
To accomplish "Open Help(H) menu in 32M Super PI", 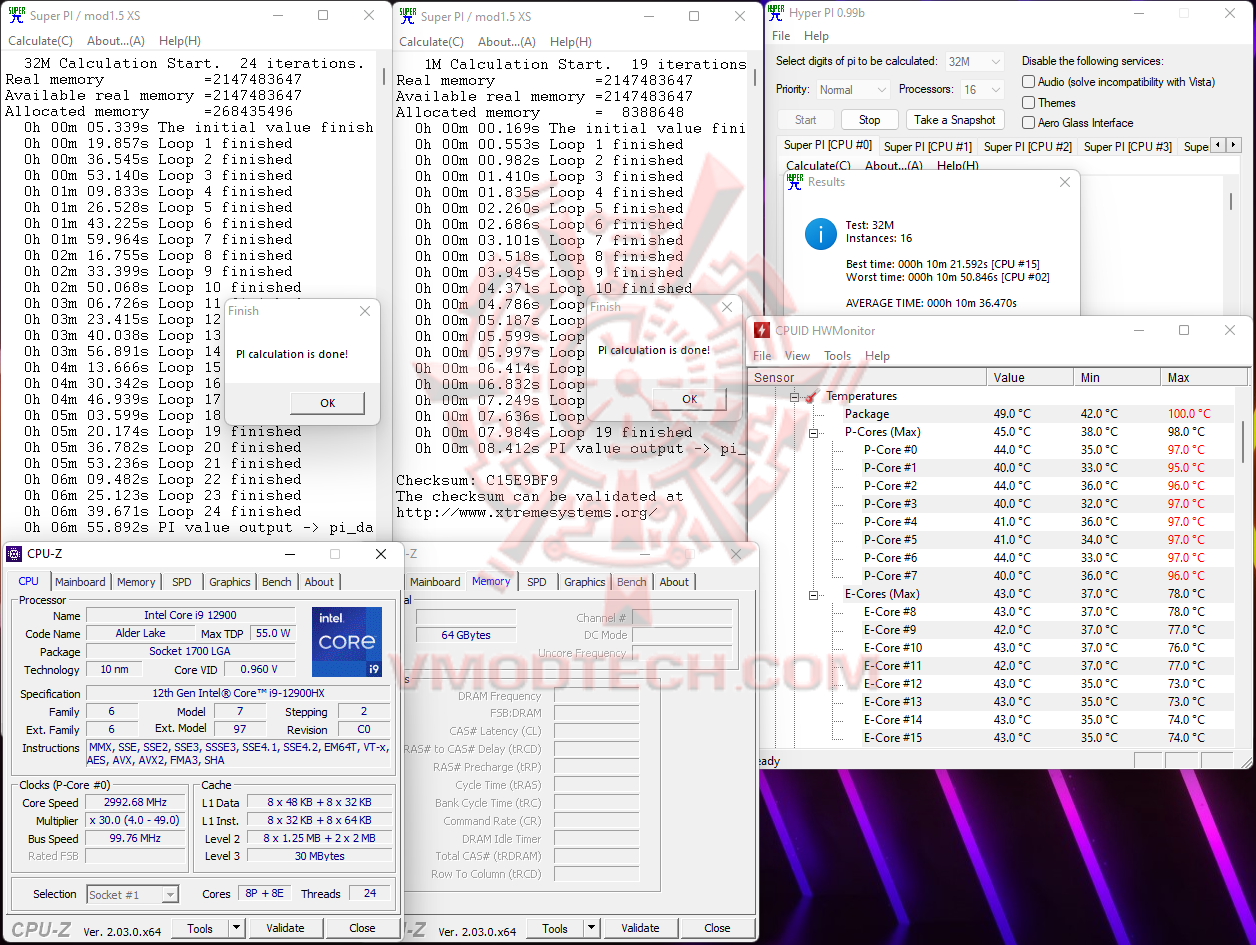I will coord(180,41).
